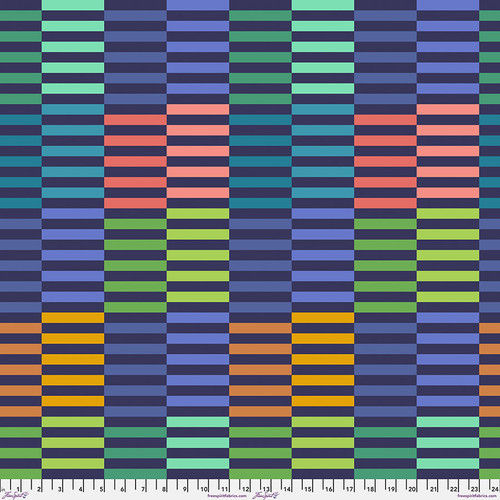Click the ruler number 24
This screenshot has height=500, width=500.
pyautogui.click(x=495, y=489)
